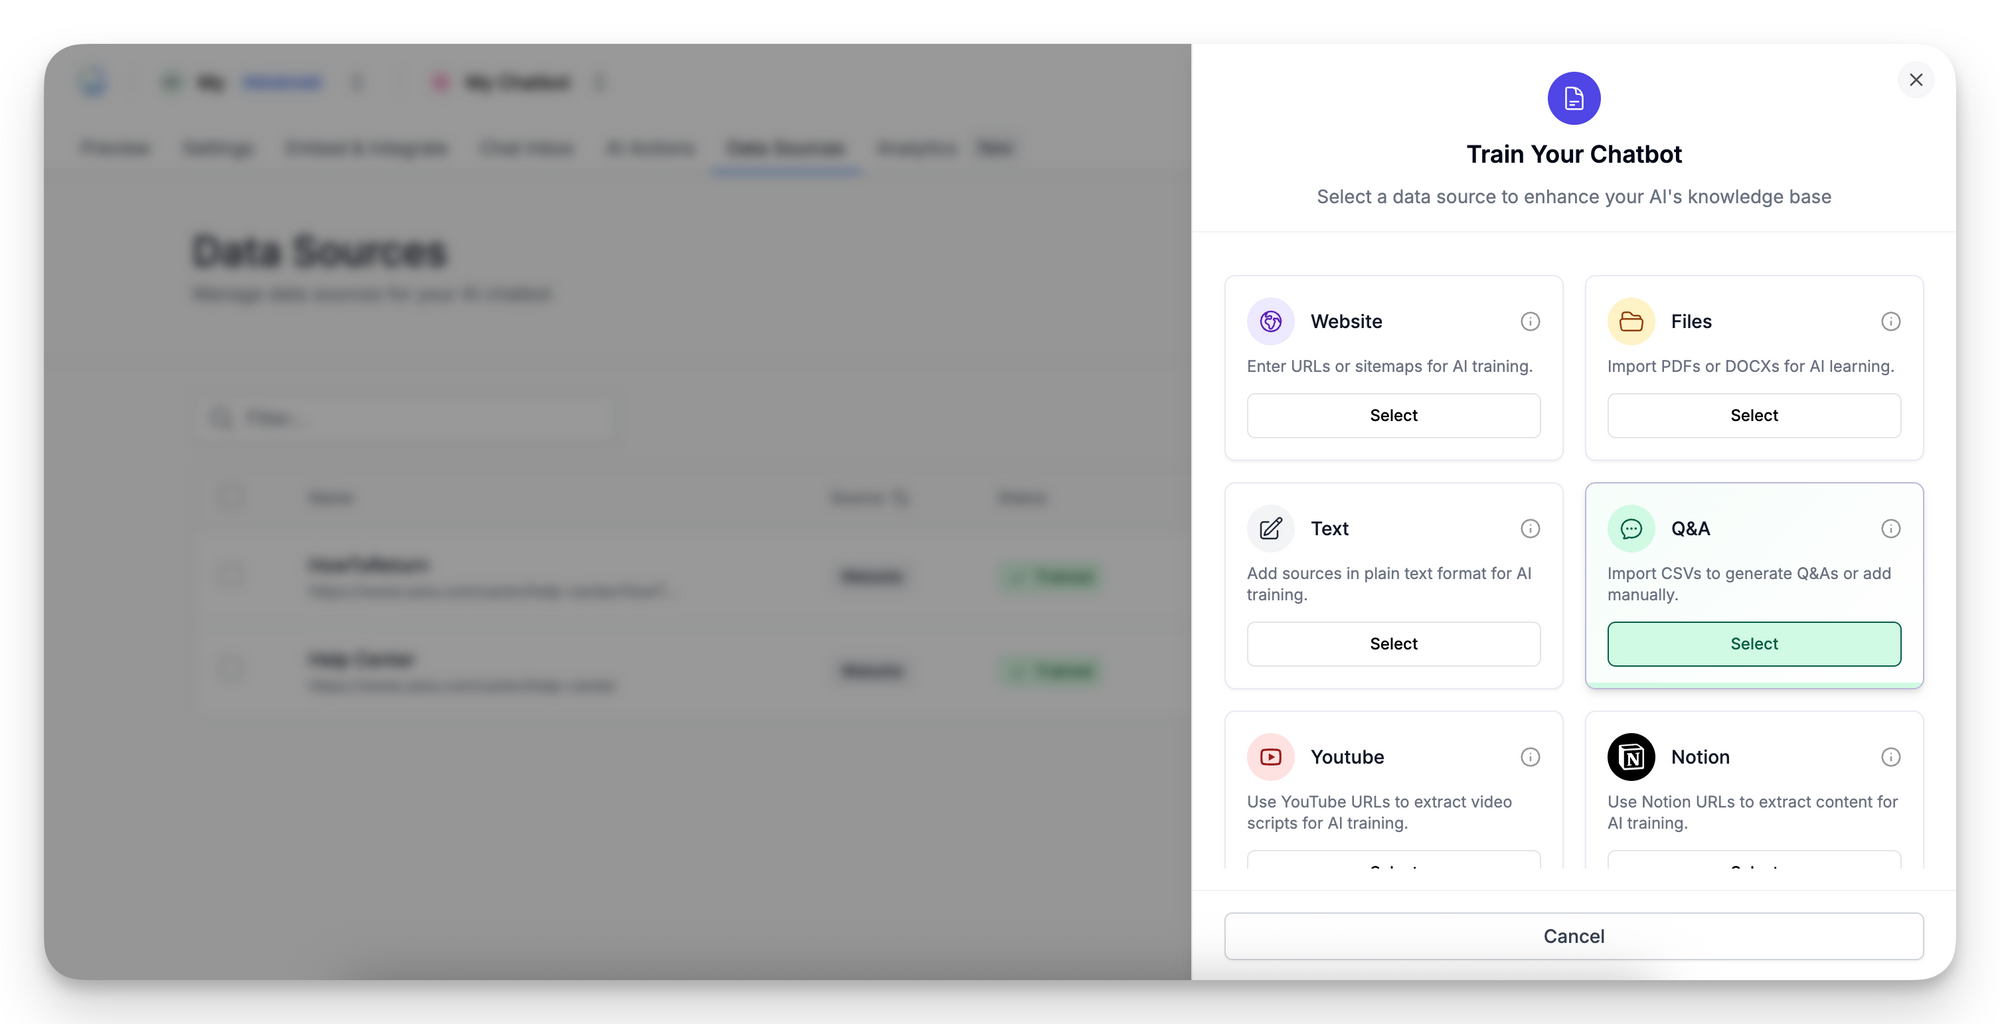
Task: Close the Train Your Chatbot panel
Action: click(1916, 80)
